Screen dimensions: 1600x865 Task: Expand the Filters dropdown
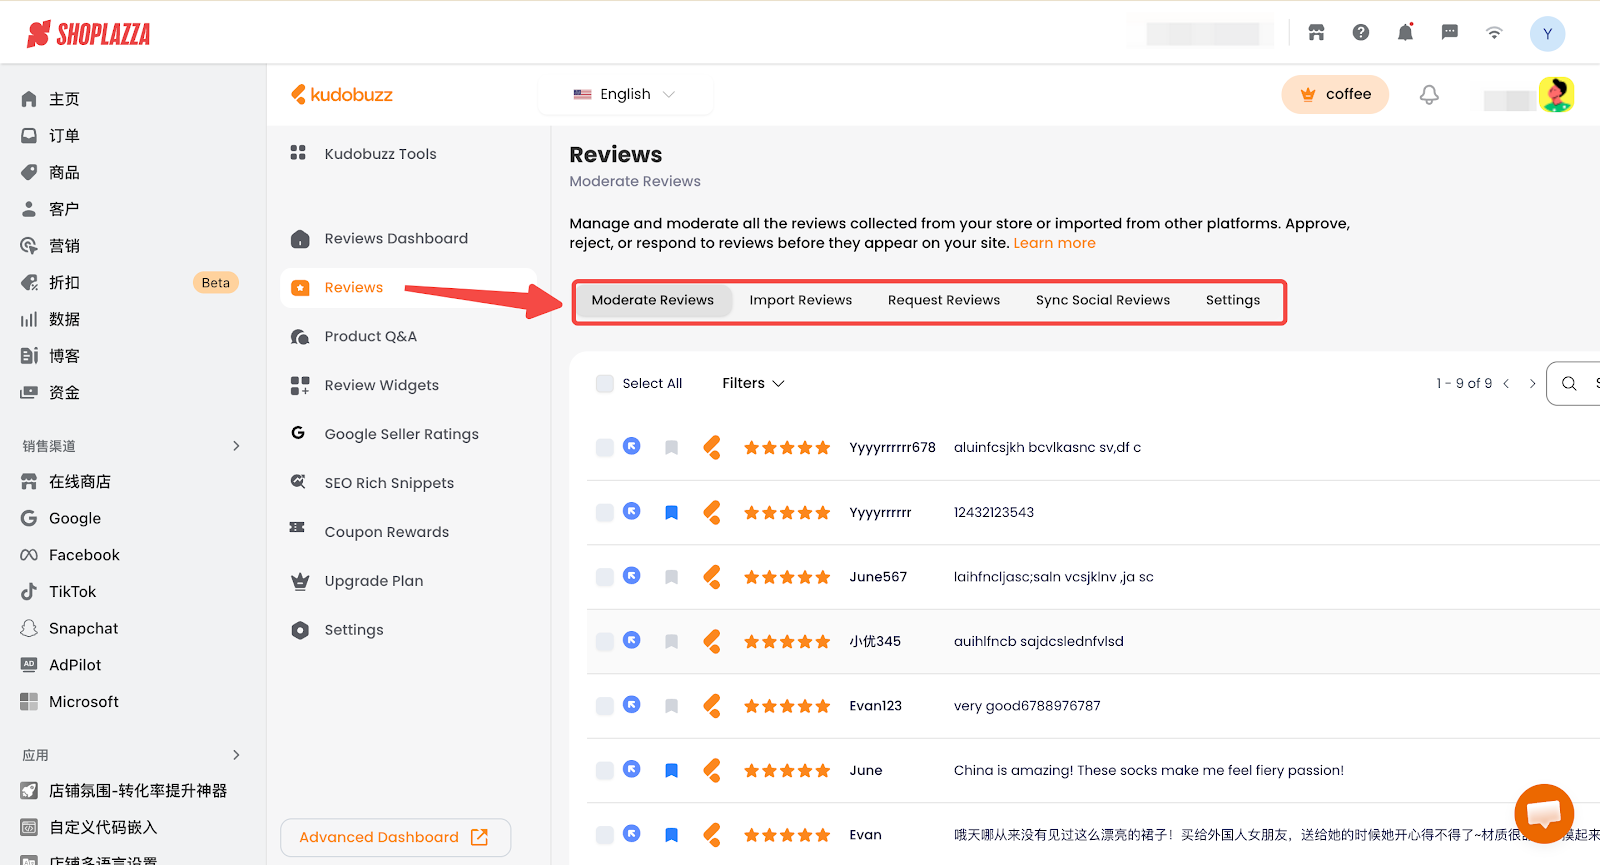coord(753,384)
